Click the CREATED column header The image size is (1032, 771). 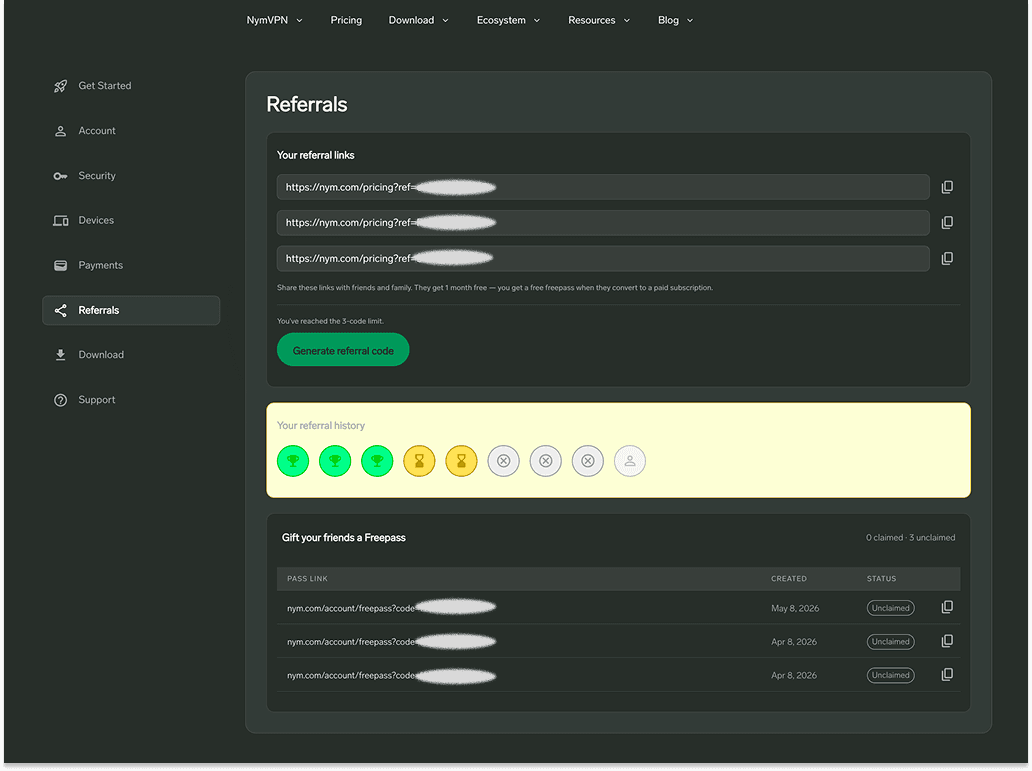[788, 579]
